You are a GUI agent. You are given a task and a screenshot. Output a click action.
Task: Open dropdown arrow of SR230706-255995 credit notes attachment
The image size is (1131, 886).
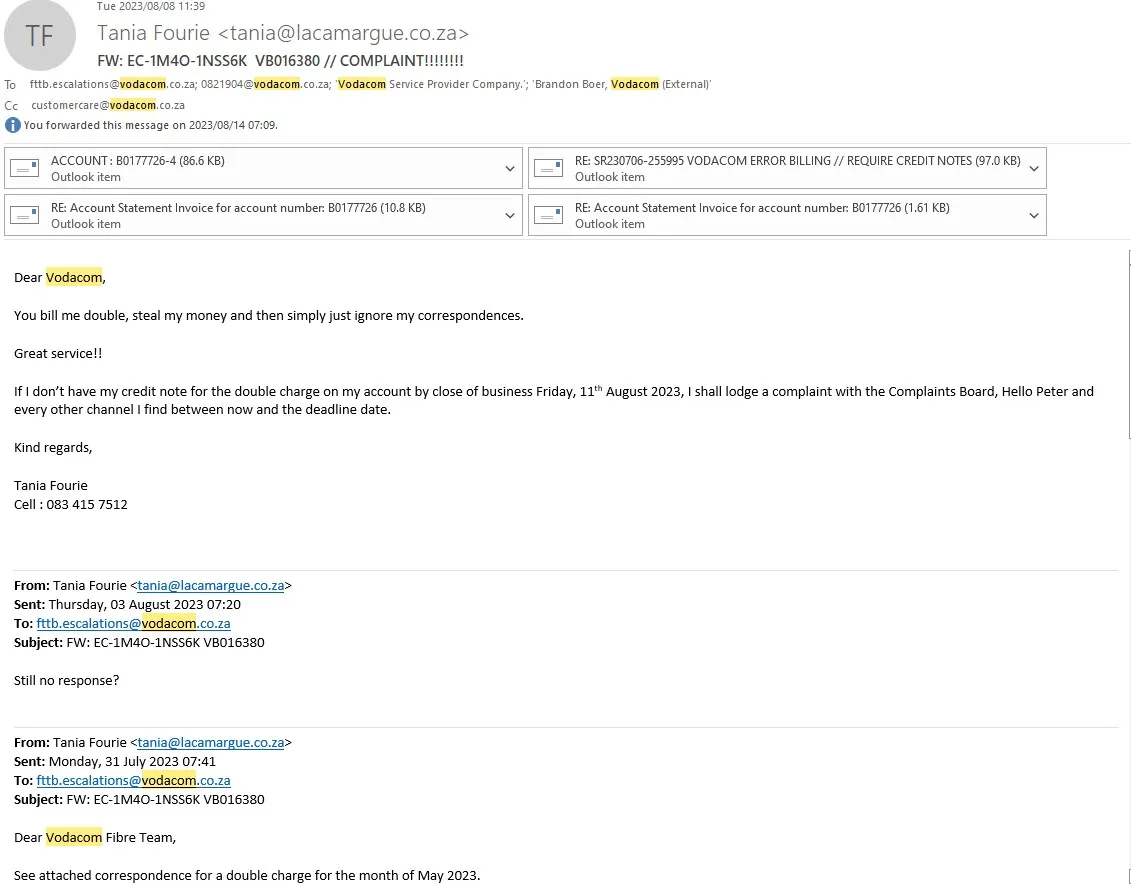coord(1034,169)
